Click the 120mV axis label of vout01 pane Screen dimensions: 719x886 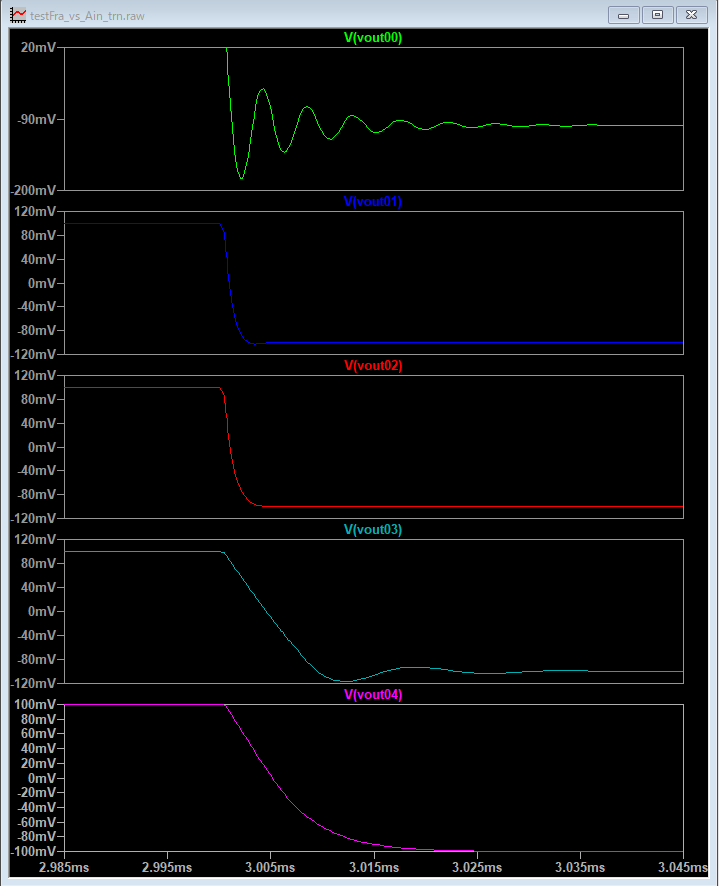coord(35,211)
